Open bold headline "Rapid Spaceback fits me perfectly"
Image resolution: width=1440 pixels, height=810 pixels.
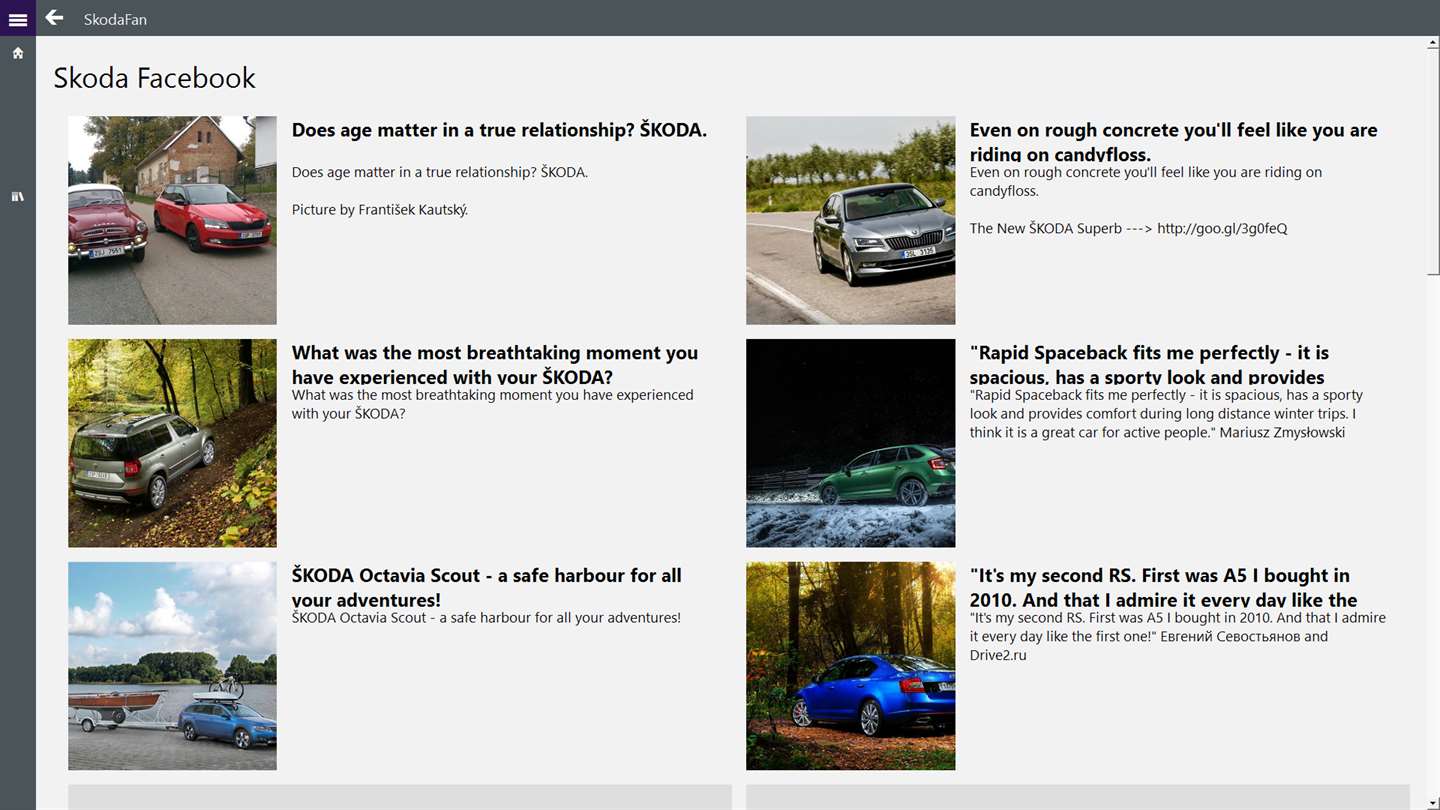[x=1149, y=364]
